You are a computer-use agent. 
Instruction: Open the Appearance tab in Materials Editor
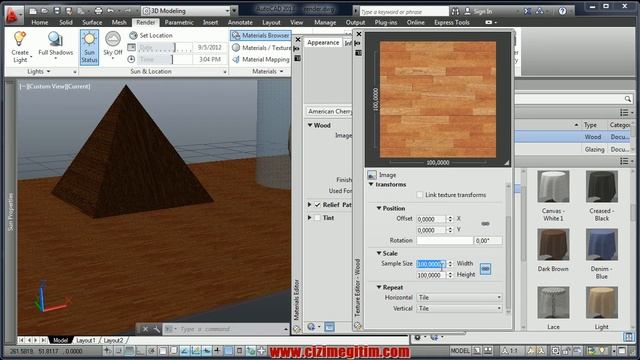323,42
